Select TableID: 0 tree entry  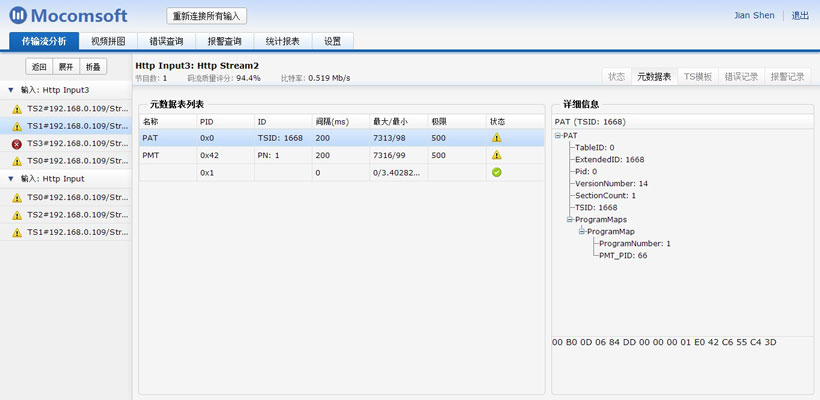[x=595, y=147]
